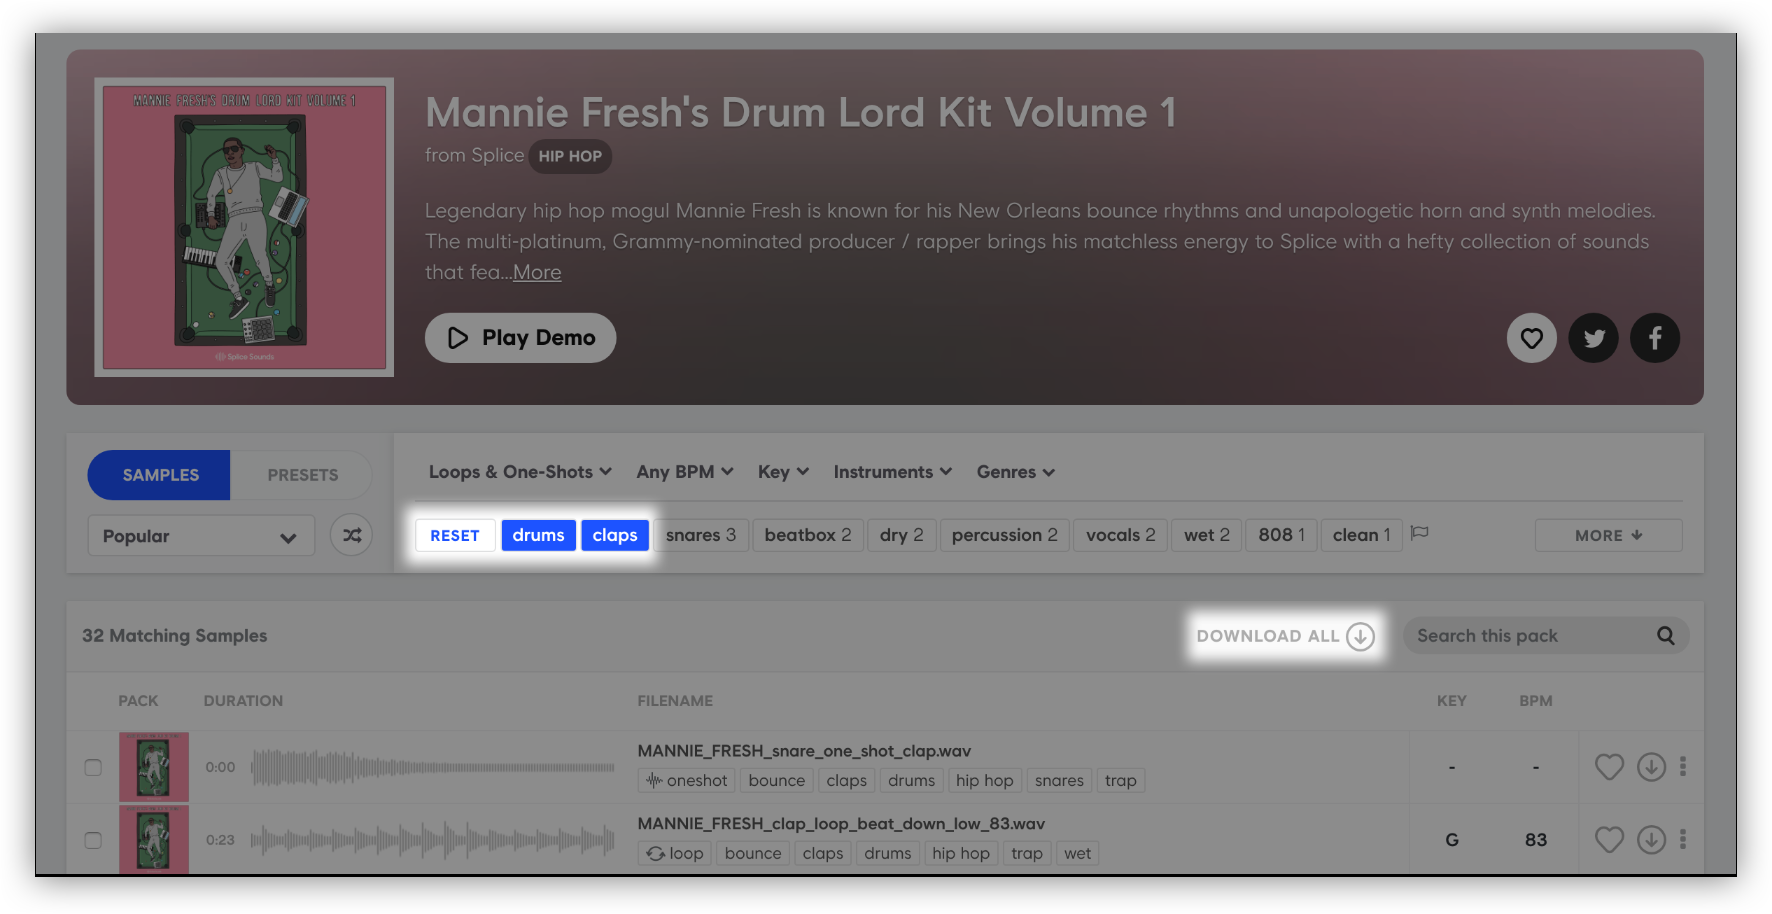
Task: Like the pack with the heart icon
Action: click(1531, 338)
